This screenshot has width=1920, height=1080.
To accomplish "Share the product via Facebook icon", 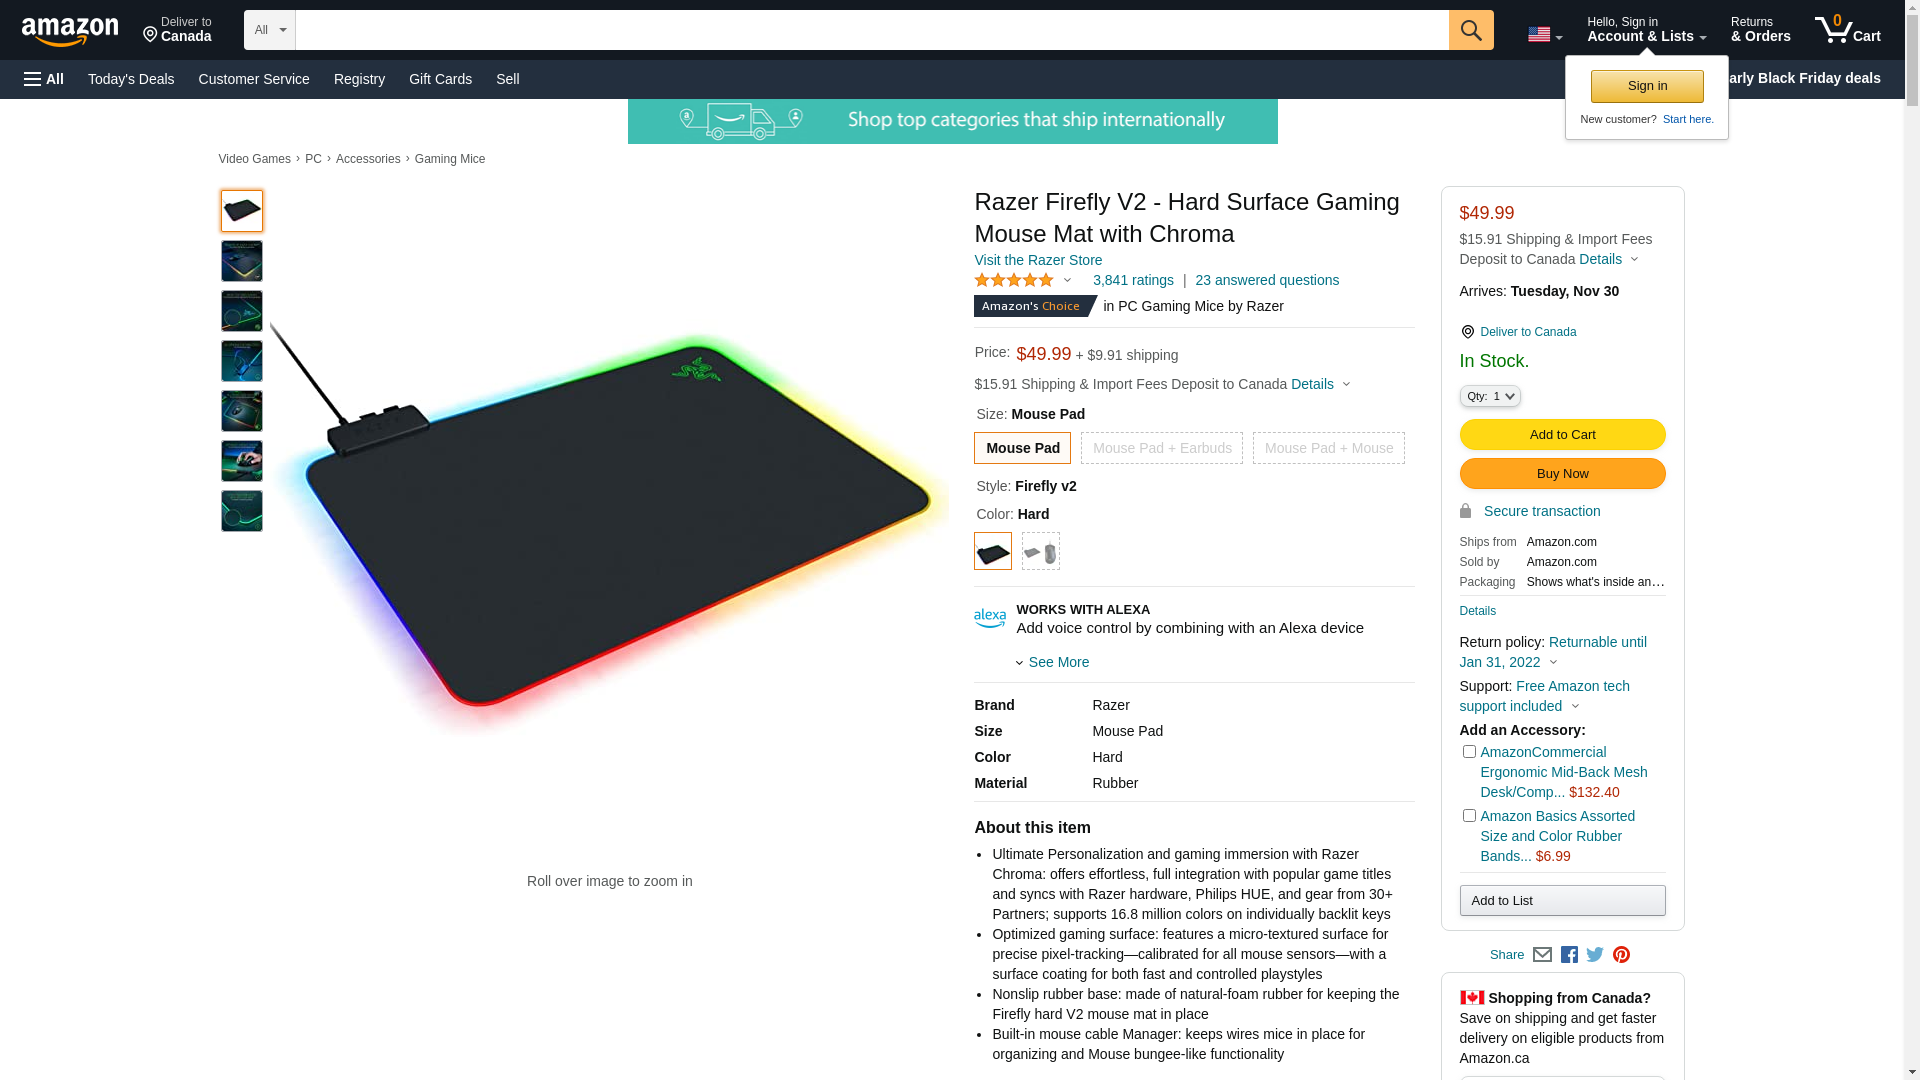I will 1569,955.
